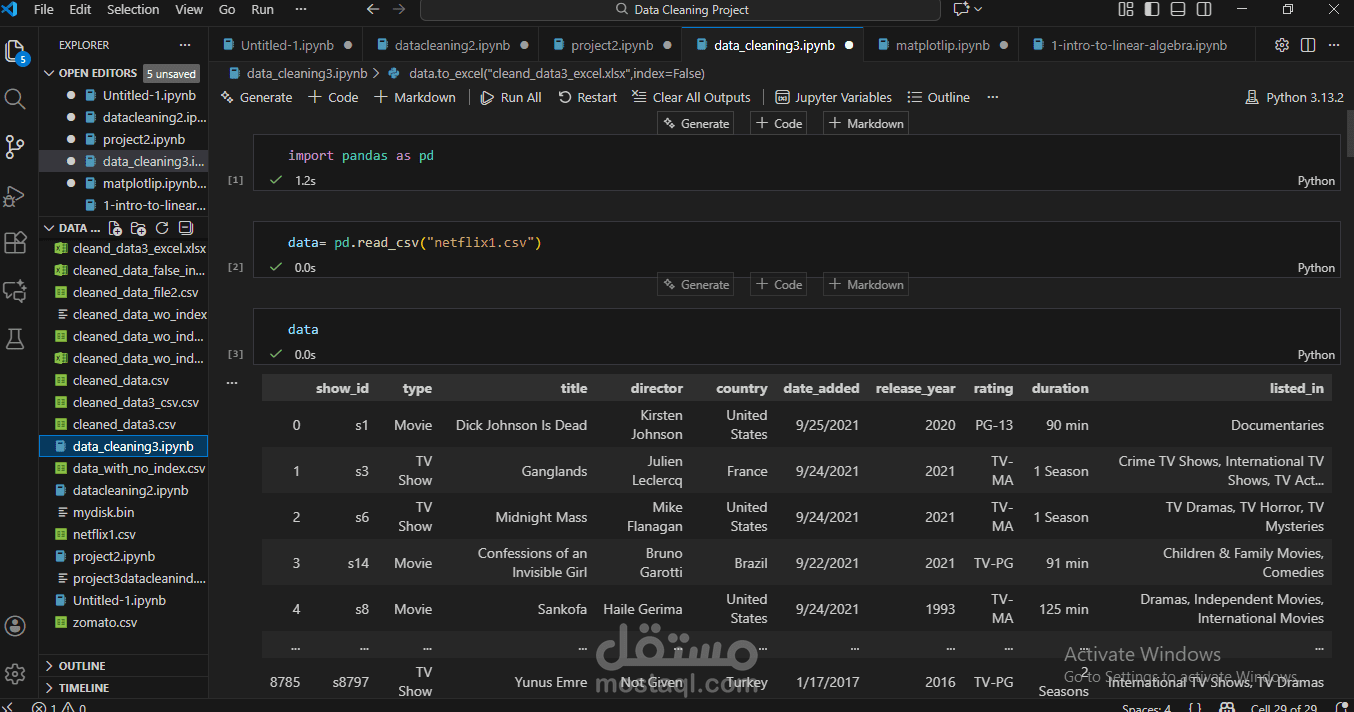Click the New Folder icon in explorer
1354x712 pixels.
point(138,228)
